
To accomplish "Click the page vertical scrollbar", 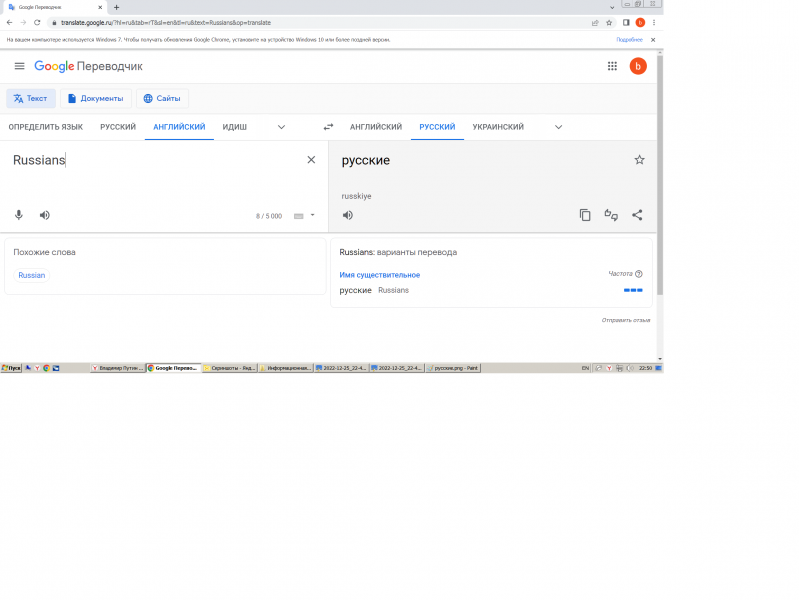I will (x=660, y=175).
